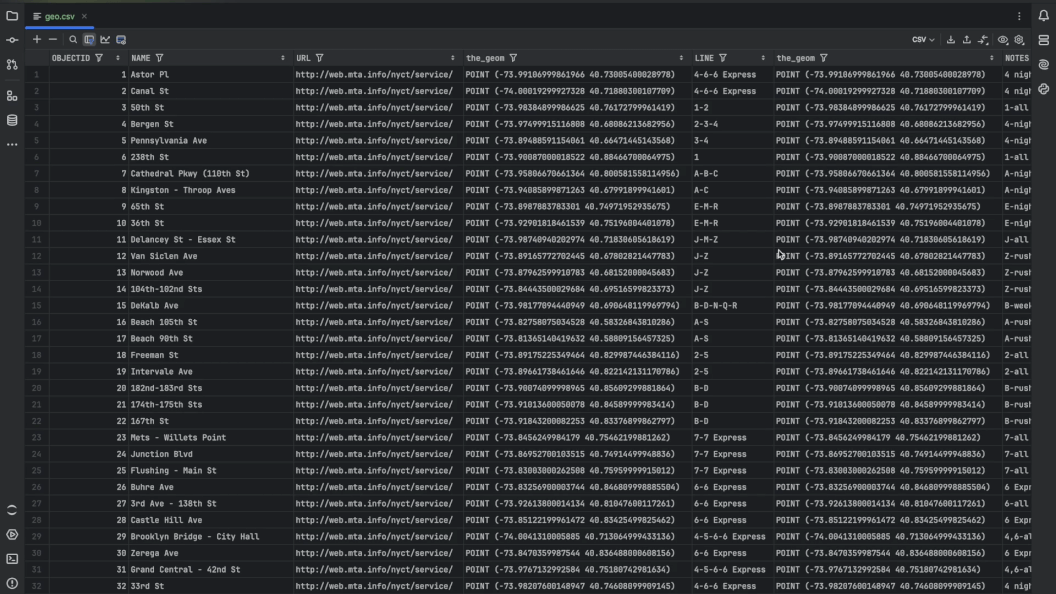Image resolution: width=1056 pixels, height=594 pixels.
Task: Expand the CSV format dropdown
Action: 923,40
